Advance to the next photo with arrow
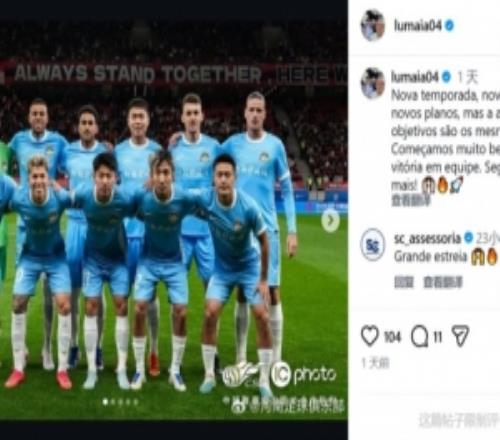Image resolution: width=500 pixels, height=440 pixels. coord(330,220)
